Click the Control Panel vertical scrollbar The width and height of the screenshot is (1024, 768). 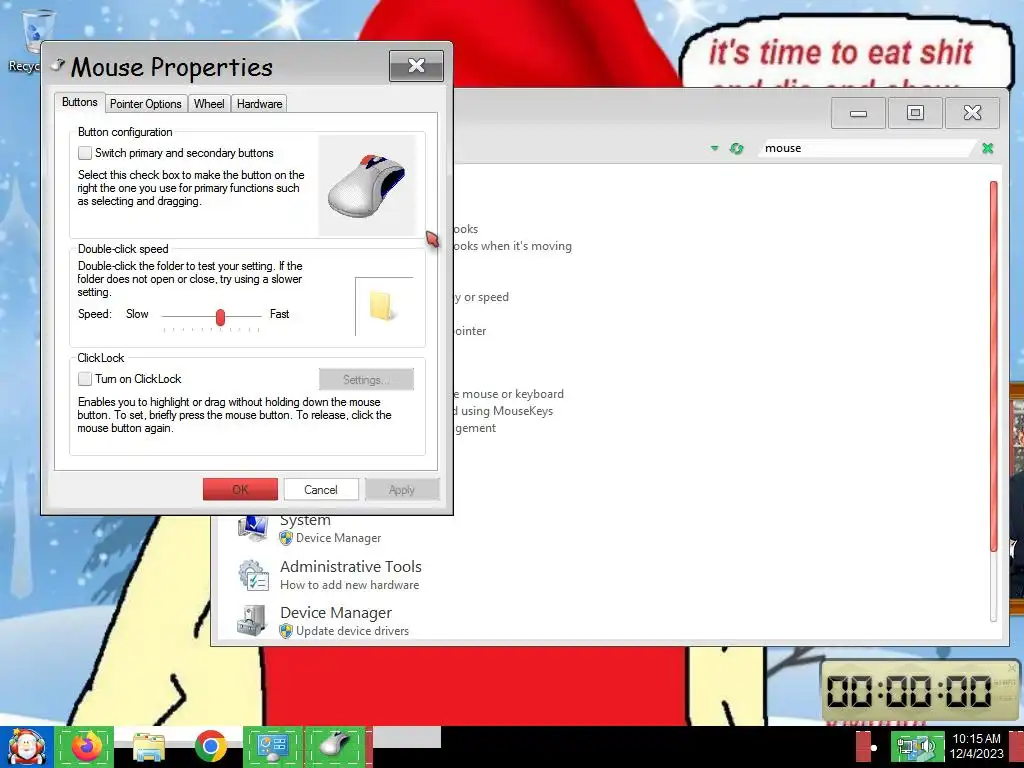994,366
